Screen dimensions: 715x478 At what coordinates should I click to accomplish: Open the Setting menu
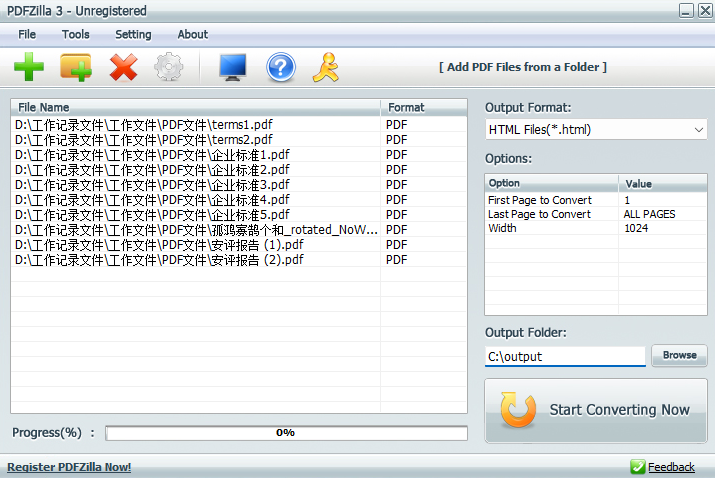[x=133, y=34]
